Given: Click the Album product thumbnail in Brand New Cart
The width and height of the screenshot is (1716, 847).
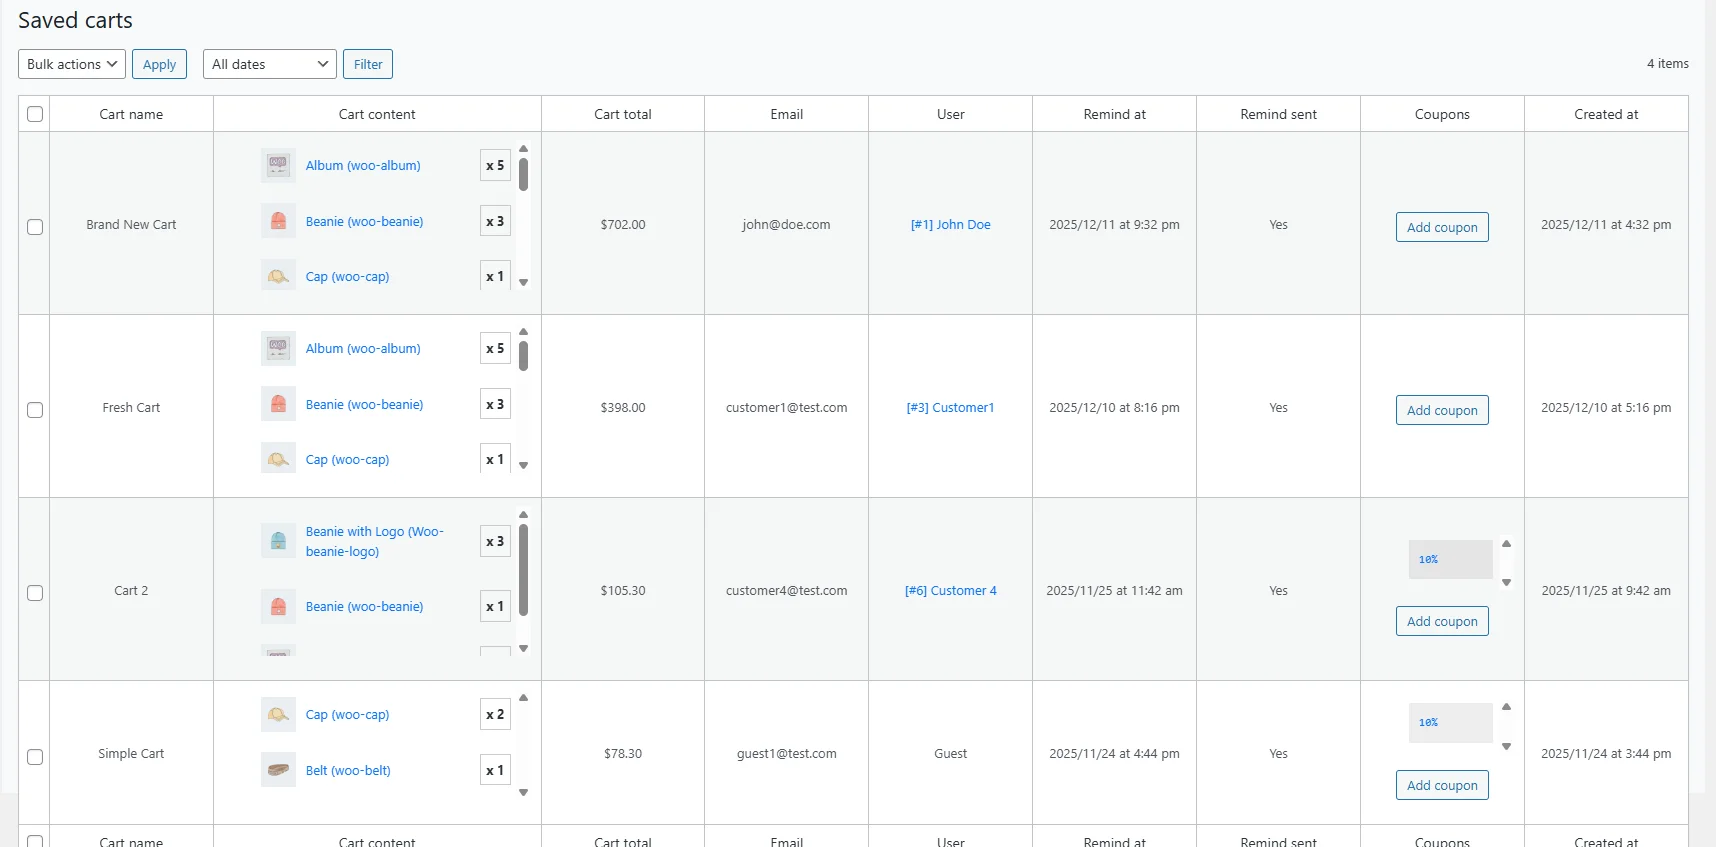Looking at the screenshot, I should pyautogui.click(x=278, y=165).
